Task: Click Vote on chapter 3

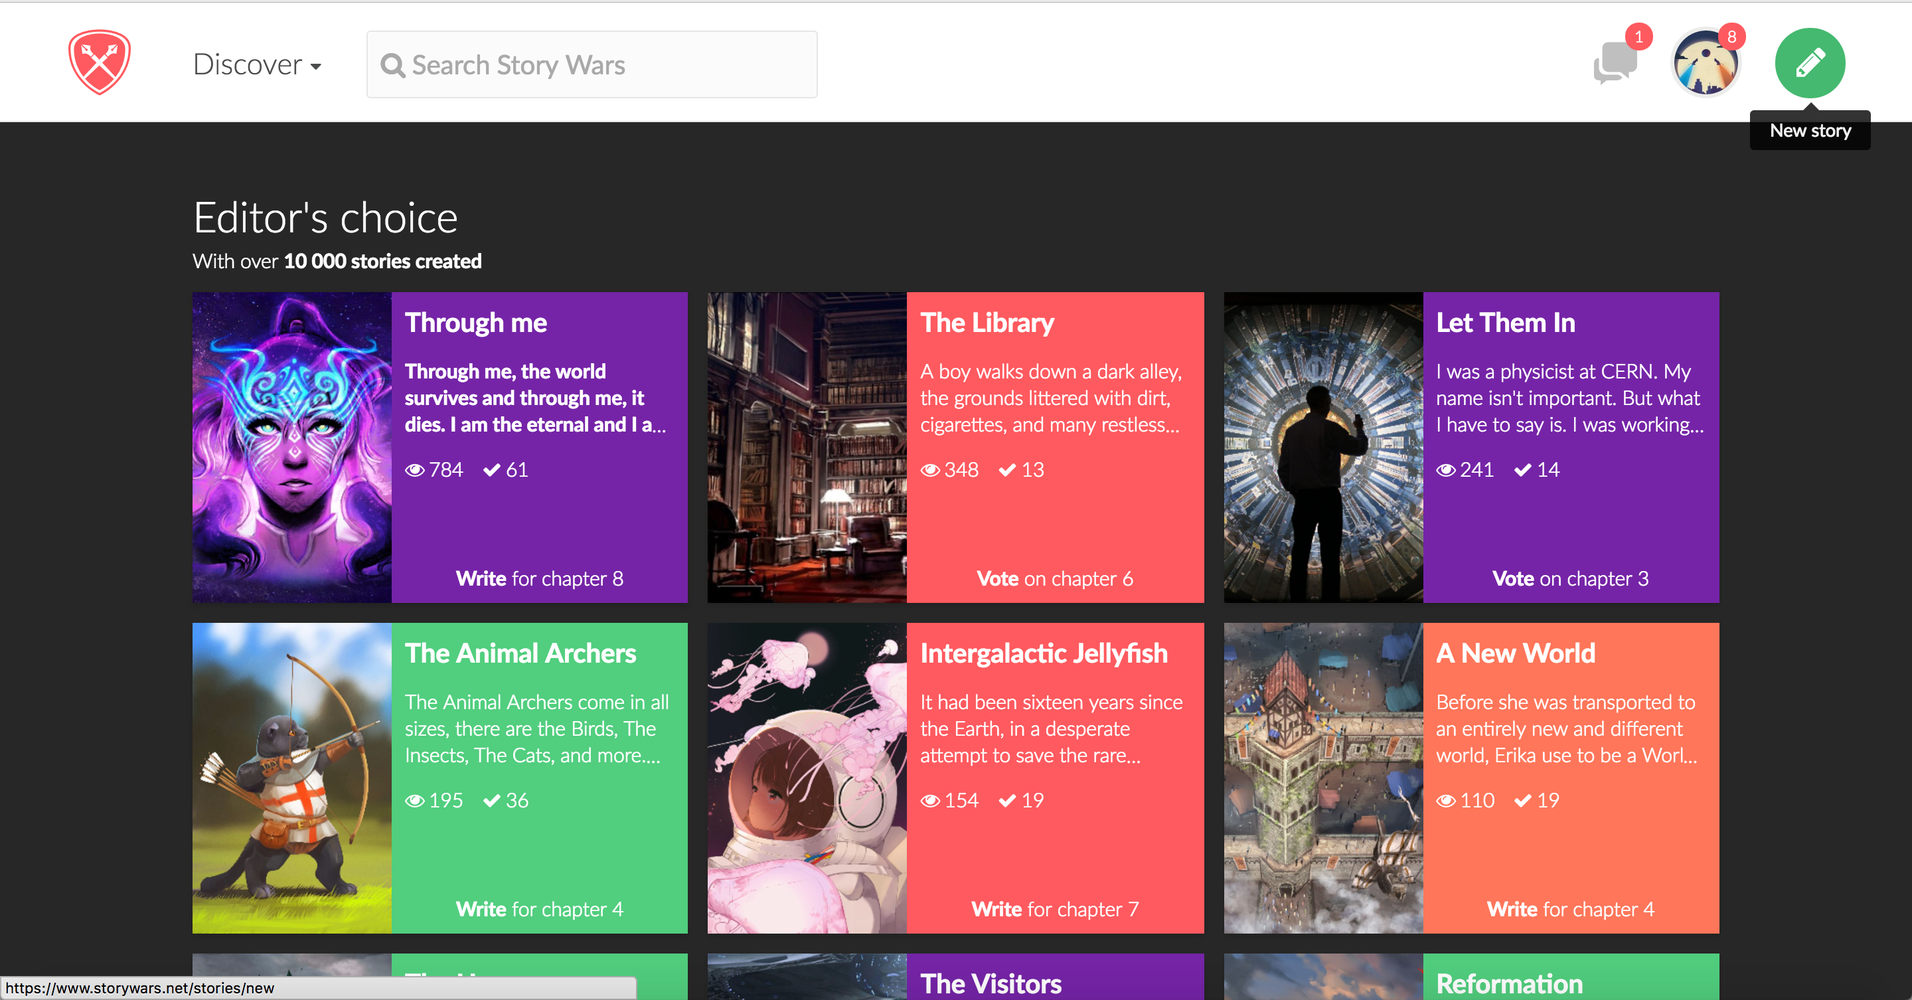Action: (1571, 579)
